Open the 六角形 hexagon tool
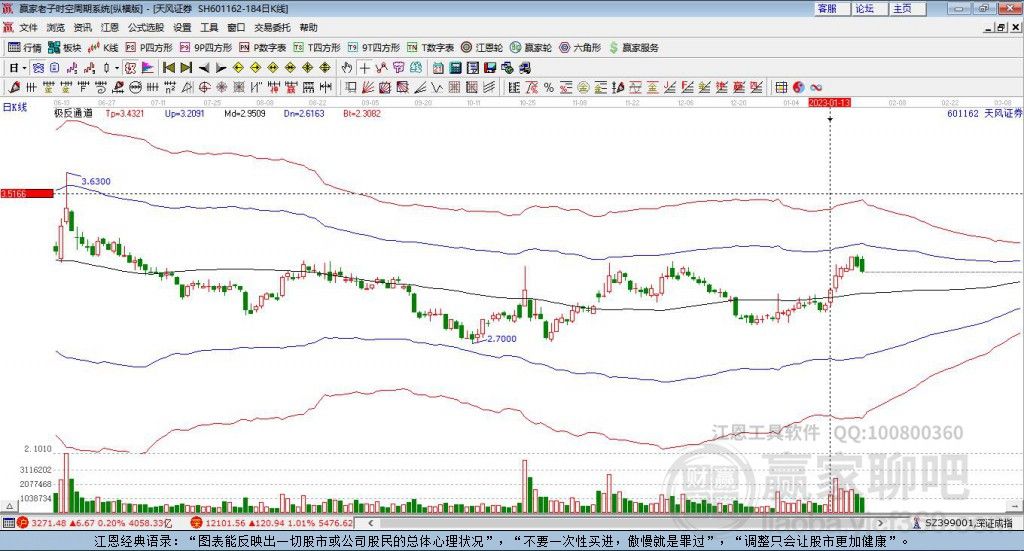 [x=579, y=47]
